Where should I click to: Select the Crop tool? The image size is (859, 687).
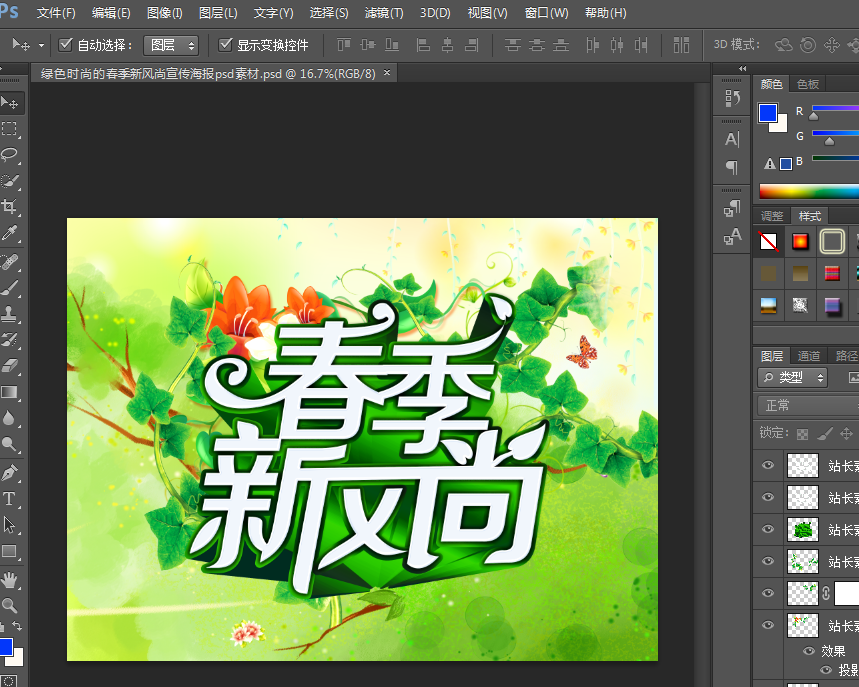click(x=10, y=207)
